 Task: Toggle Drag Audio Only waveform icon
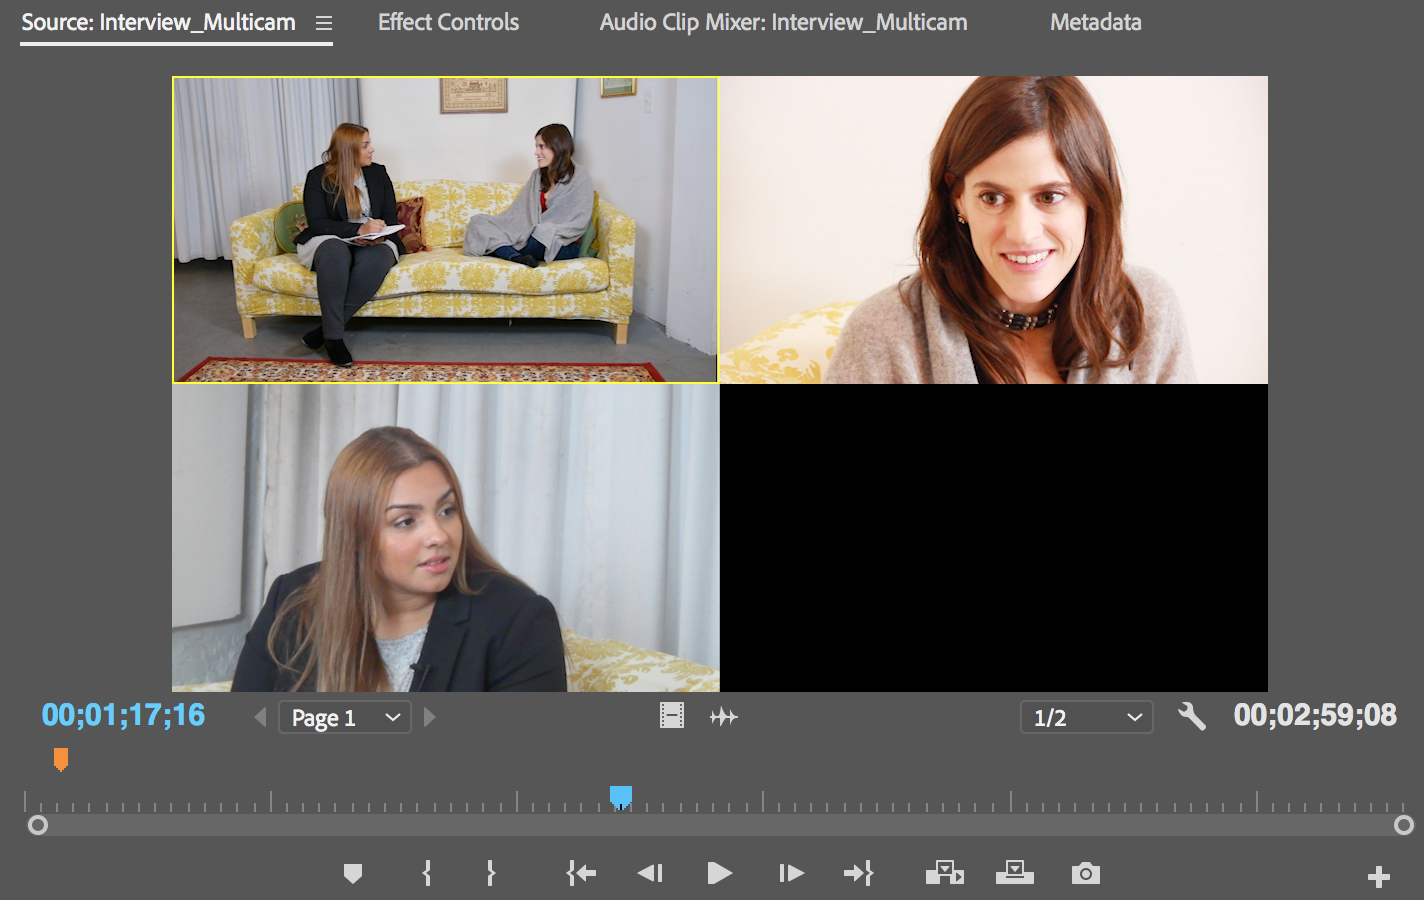pyautogui.click(x=723, y=717)
